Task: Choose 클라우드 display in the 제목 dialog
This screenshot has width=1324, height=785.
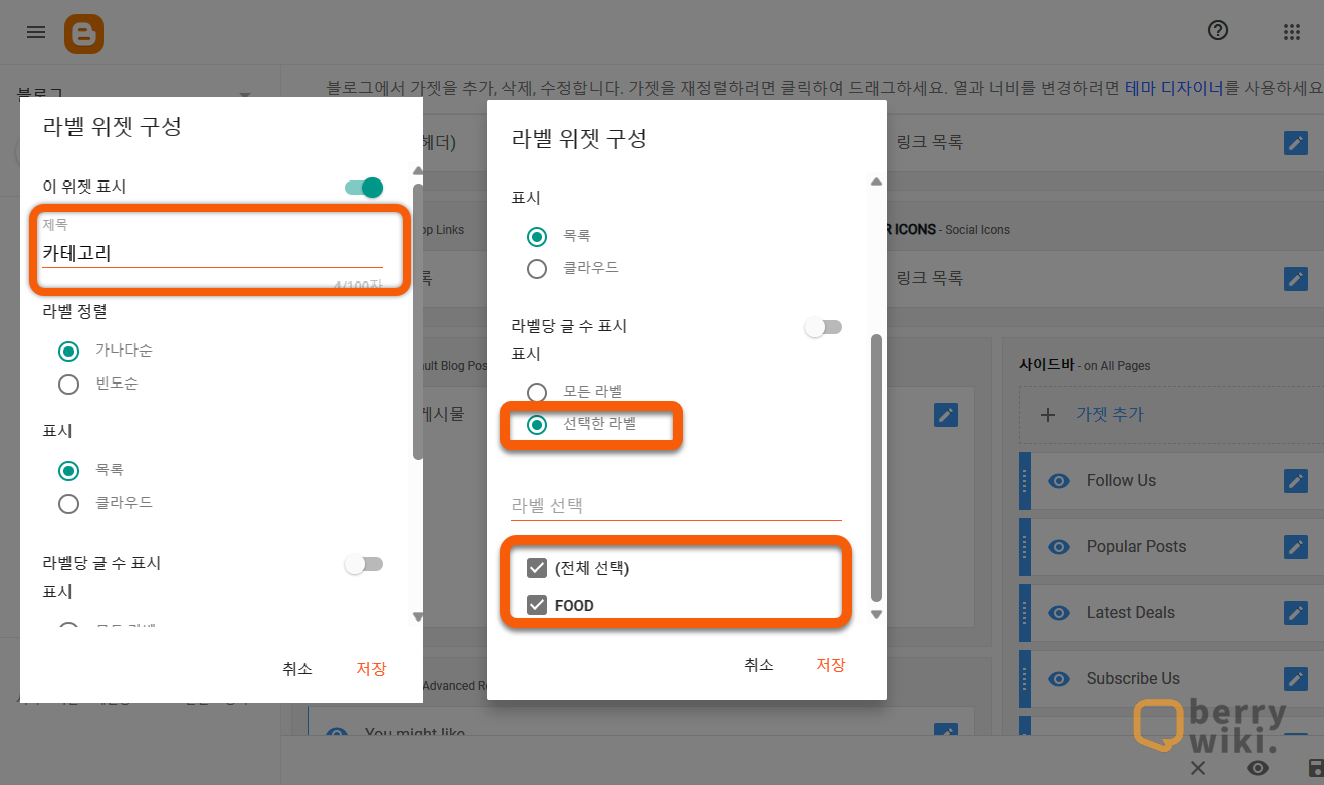Action: (69, 503)
